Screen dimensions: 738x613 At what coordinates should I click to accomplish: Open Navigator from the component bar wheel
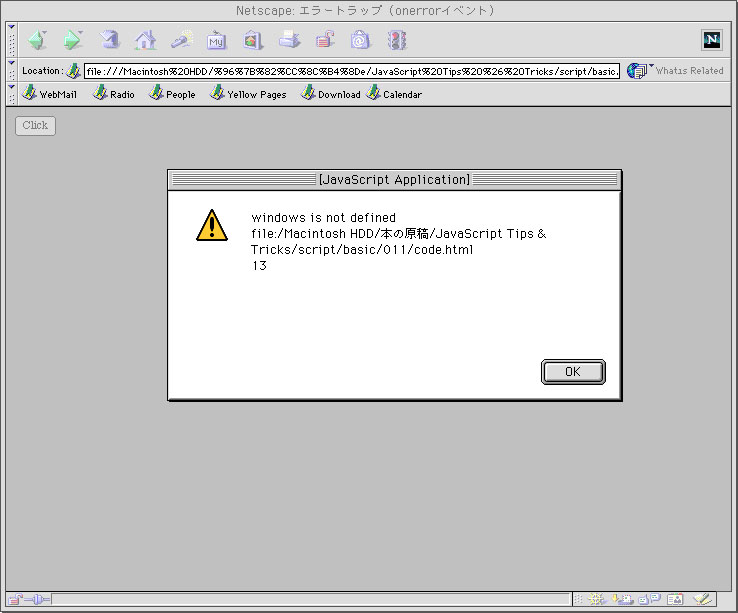[596, 599]
